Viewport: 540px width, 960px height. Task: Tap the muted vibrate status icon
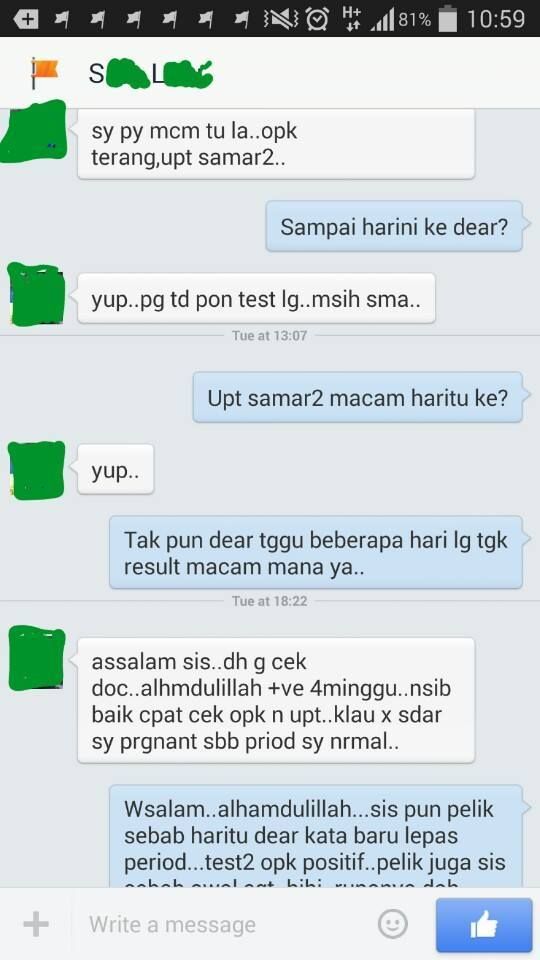click(282, 19)
